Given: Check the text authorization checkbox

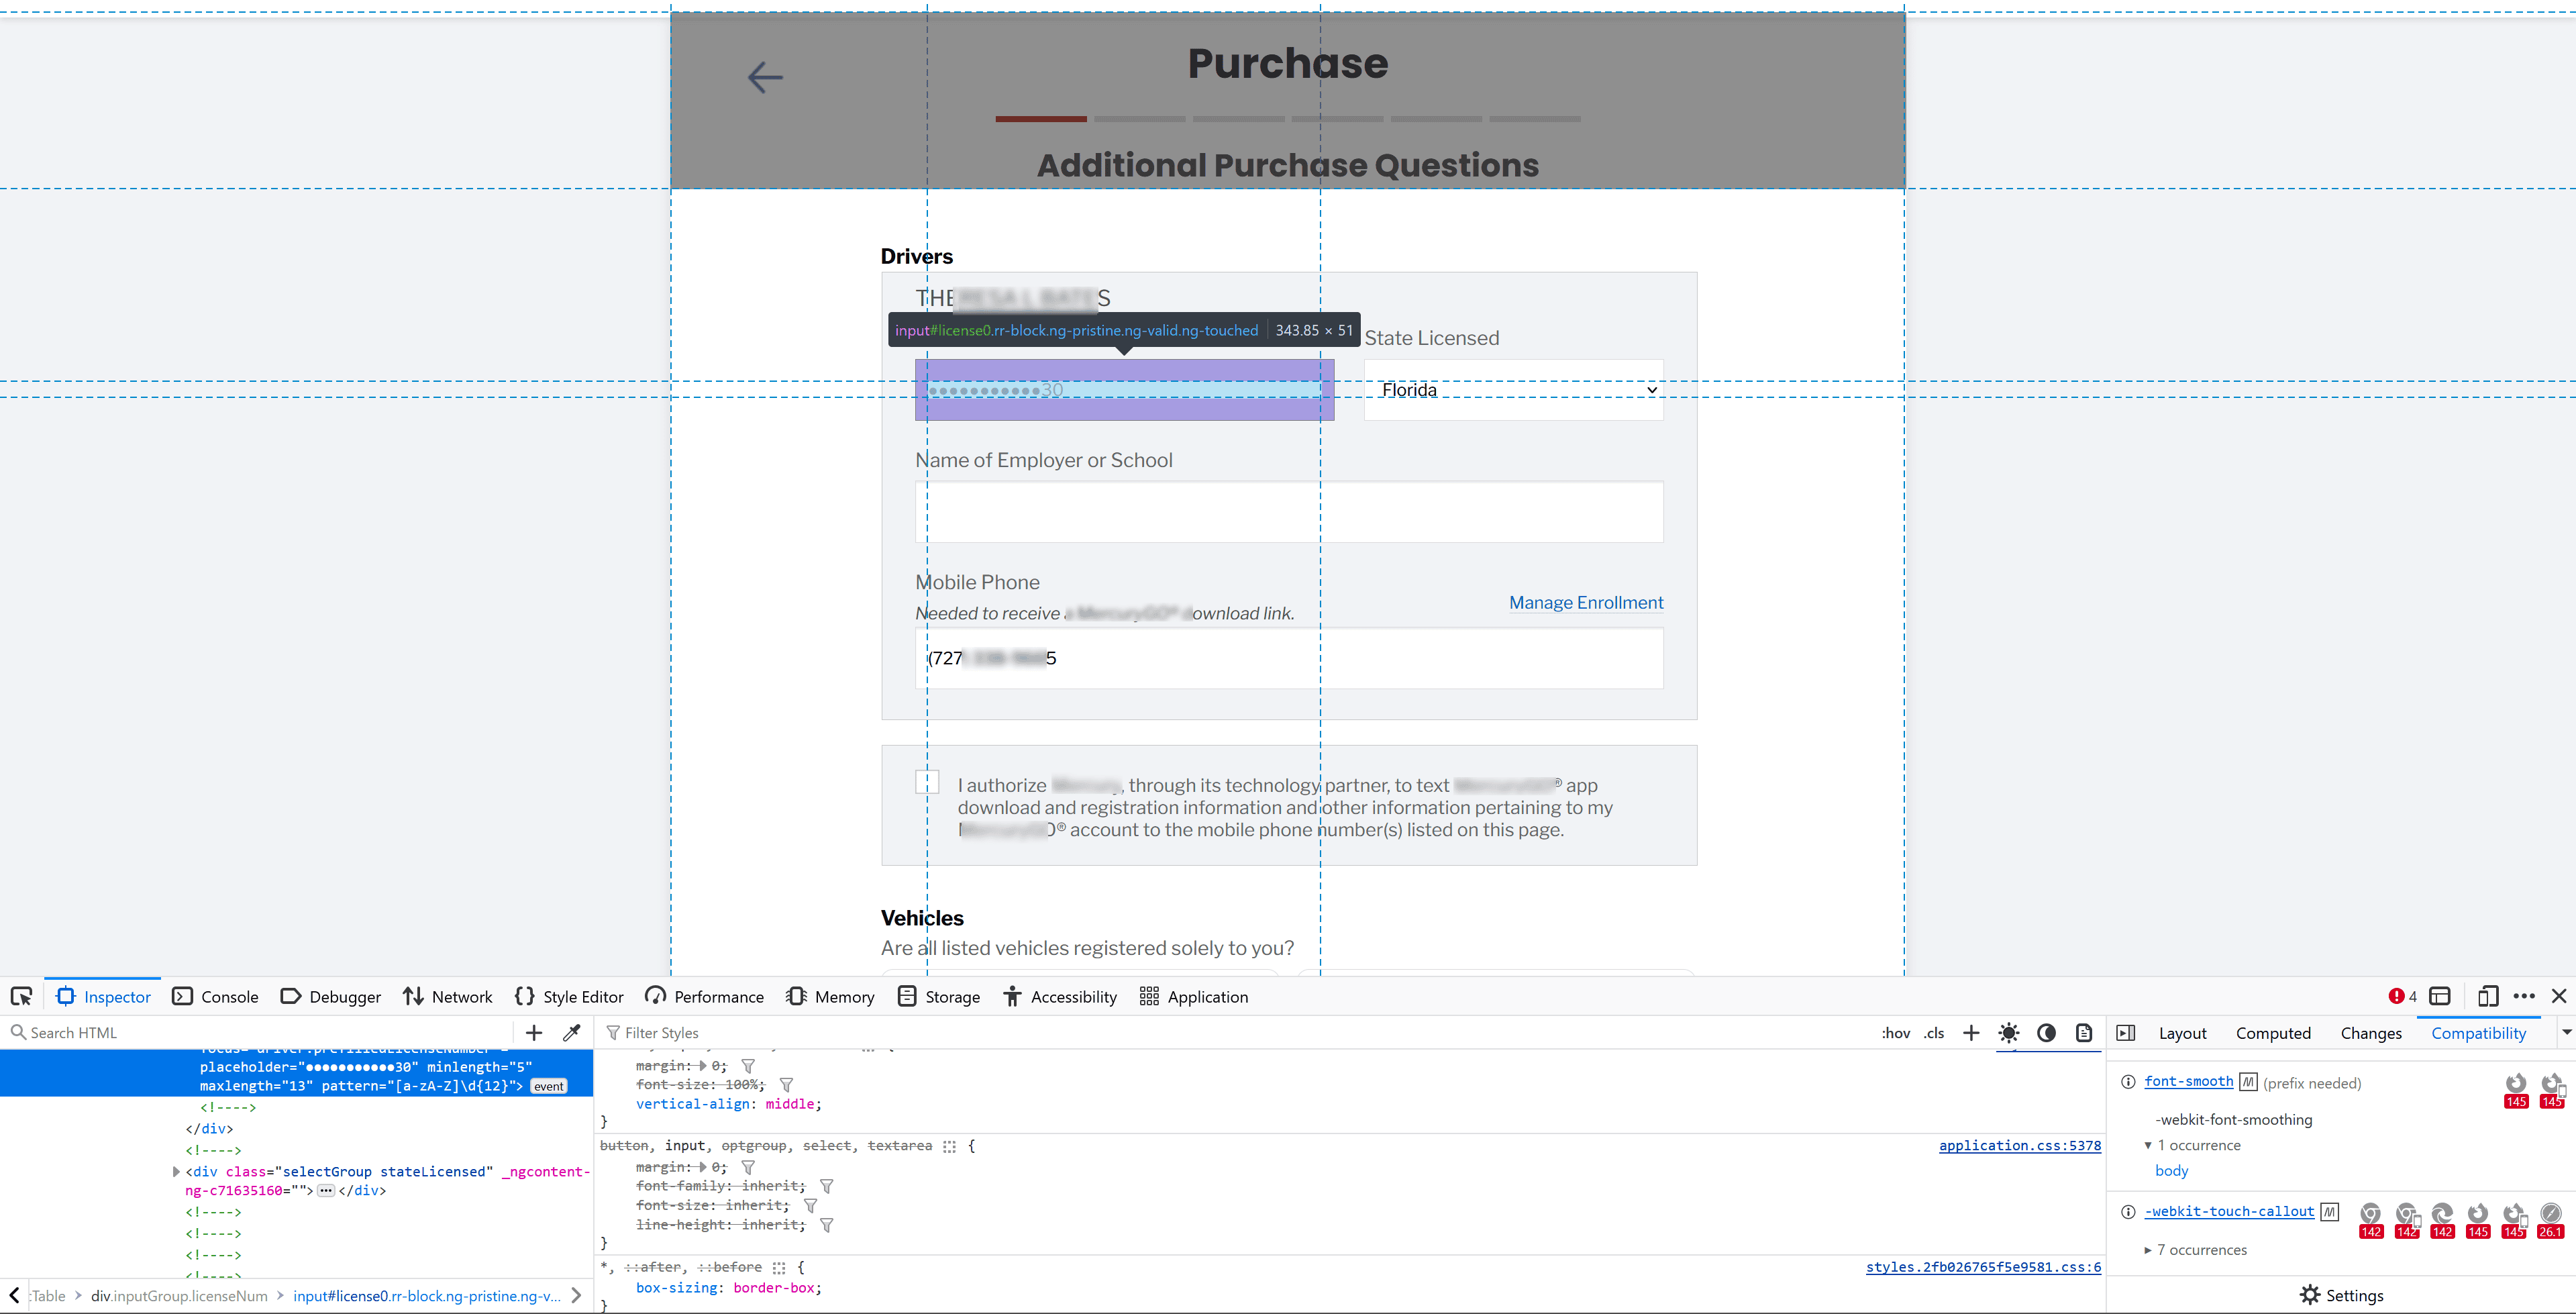Looking at the screenshot, I should (927, 782).
